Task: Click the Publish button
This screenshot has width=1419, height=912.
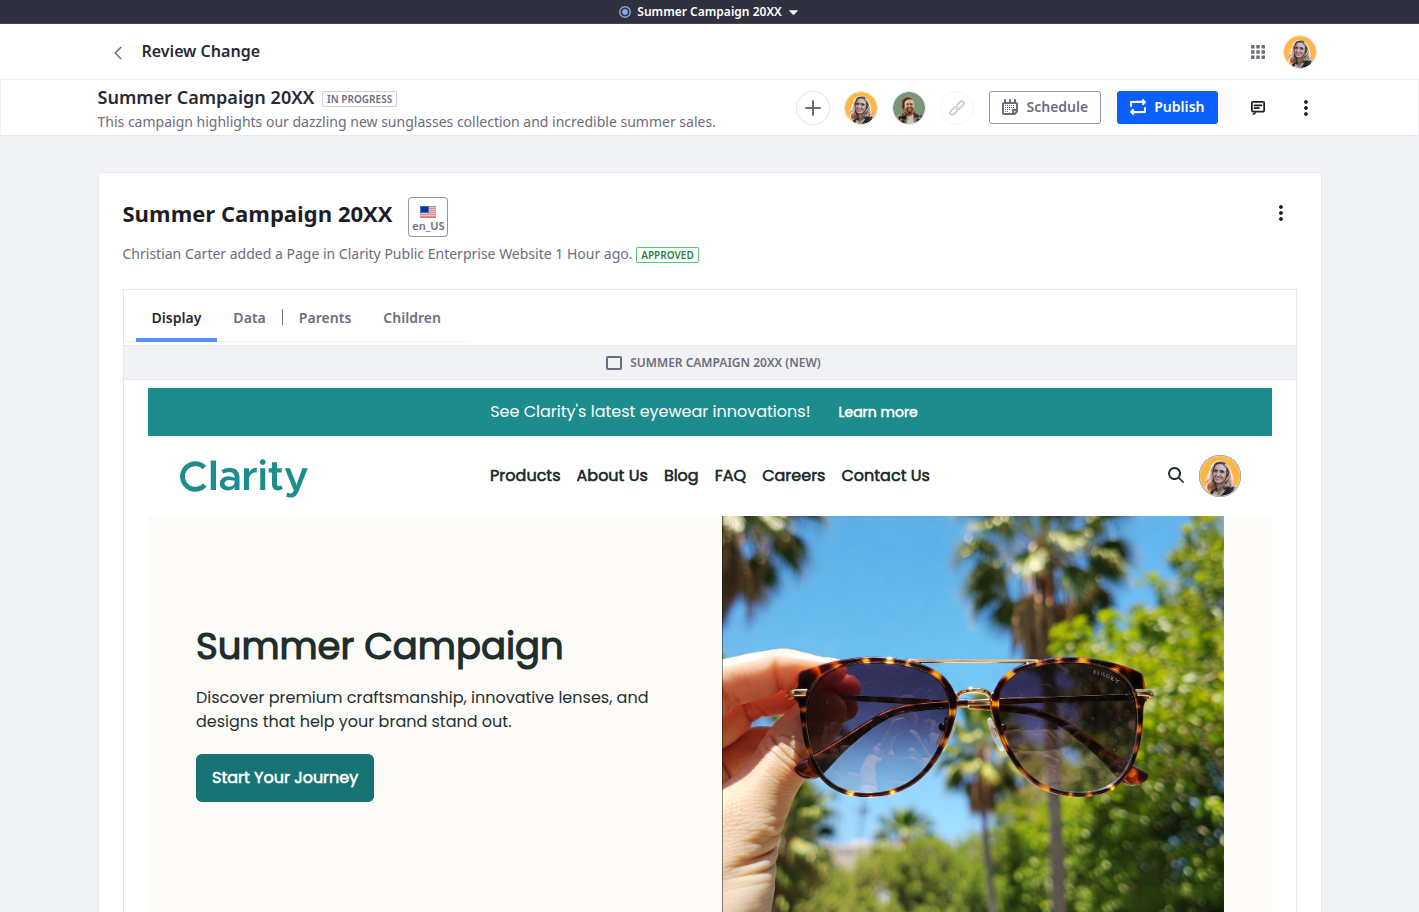Action: click(x=1167, y=107)
